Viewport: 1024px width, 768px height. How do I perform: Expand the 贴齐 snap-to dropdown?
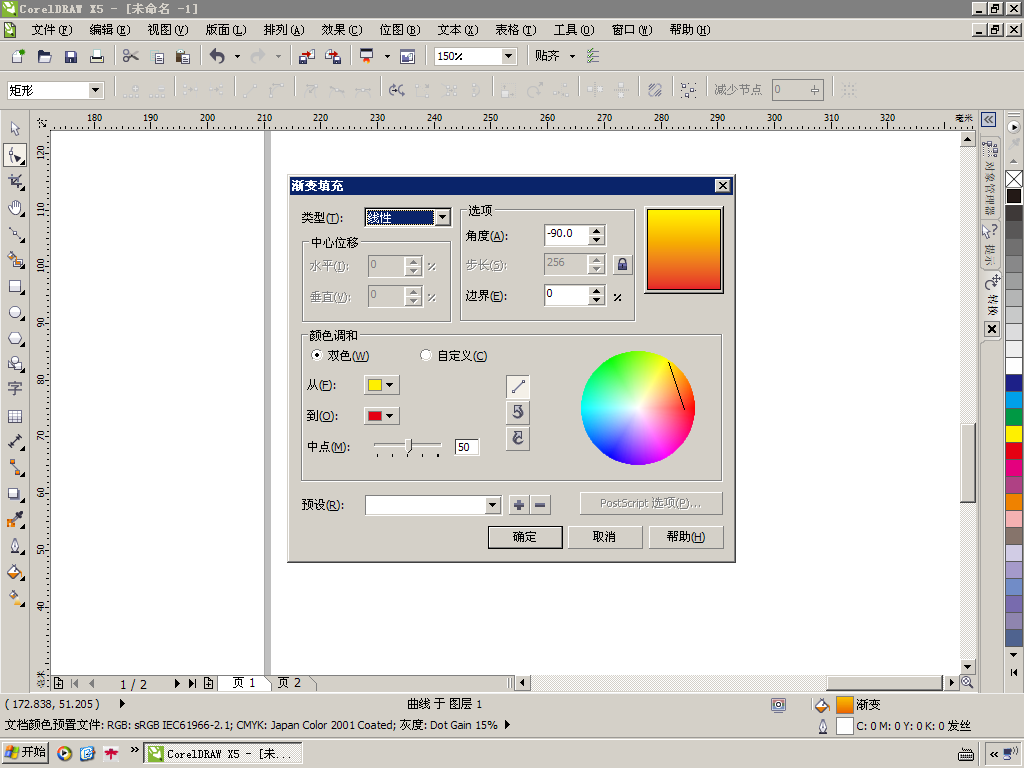point(572,56)
